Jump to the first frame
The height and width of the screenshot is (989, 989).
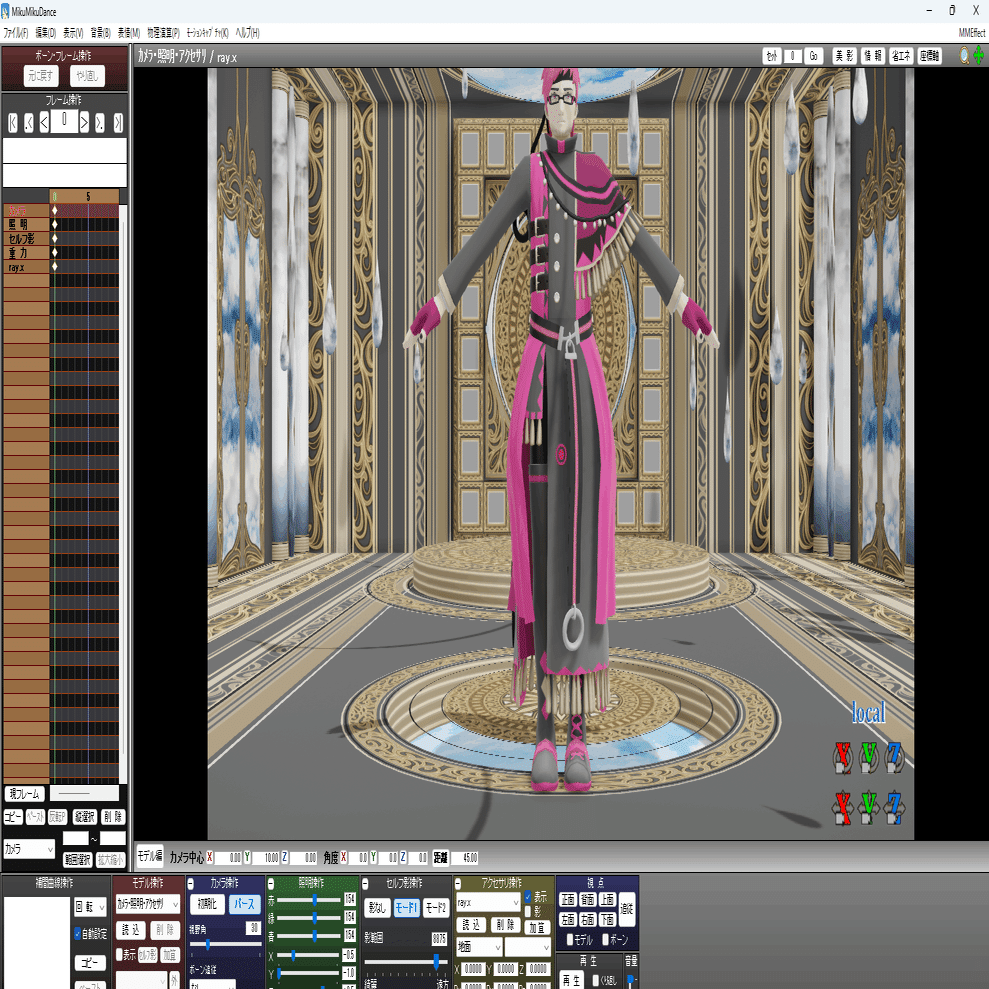click(x=13, y=123)
